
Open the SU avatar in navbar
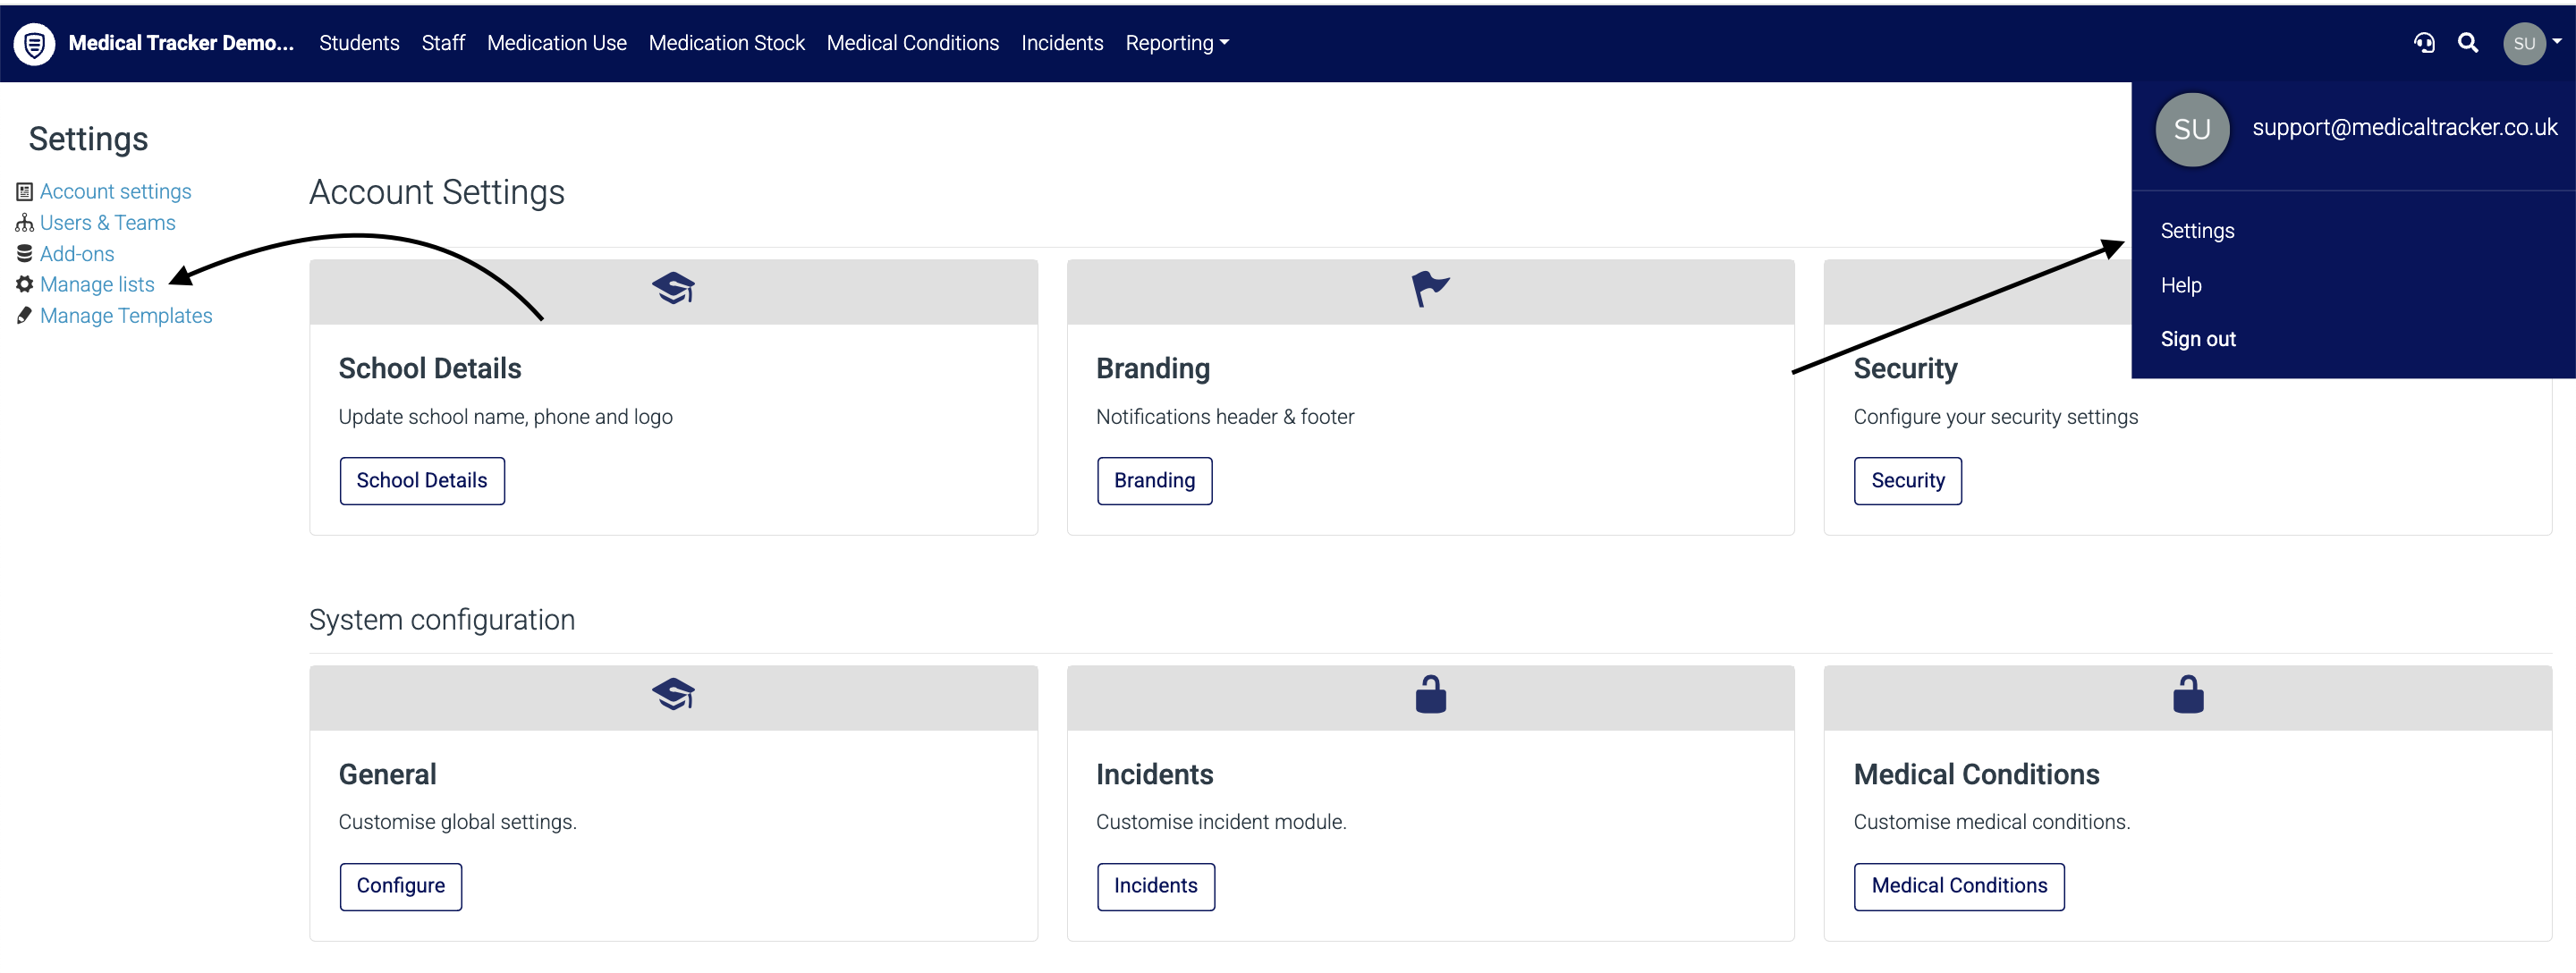(x=2524, y=43)
